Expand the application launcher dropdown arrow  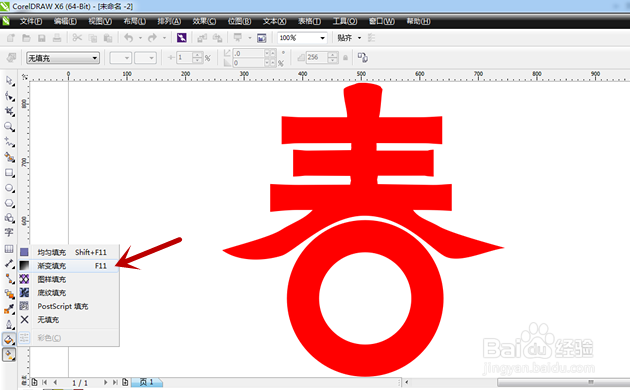[x=250, y=38]
